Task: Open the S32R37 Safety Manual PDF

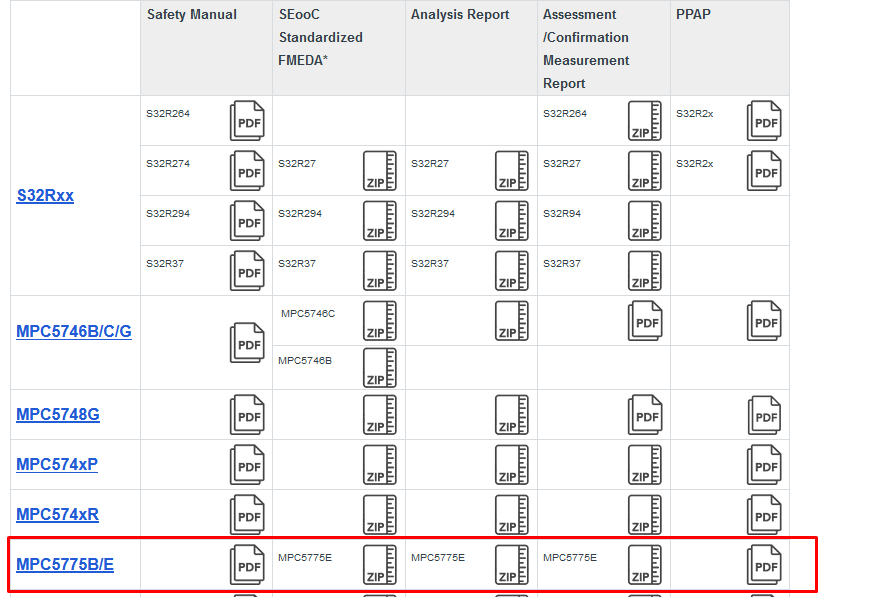Action: pos(247,270)
